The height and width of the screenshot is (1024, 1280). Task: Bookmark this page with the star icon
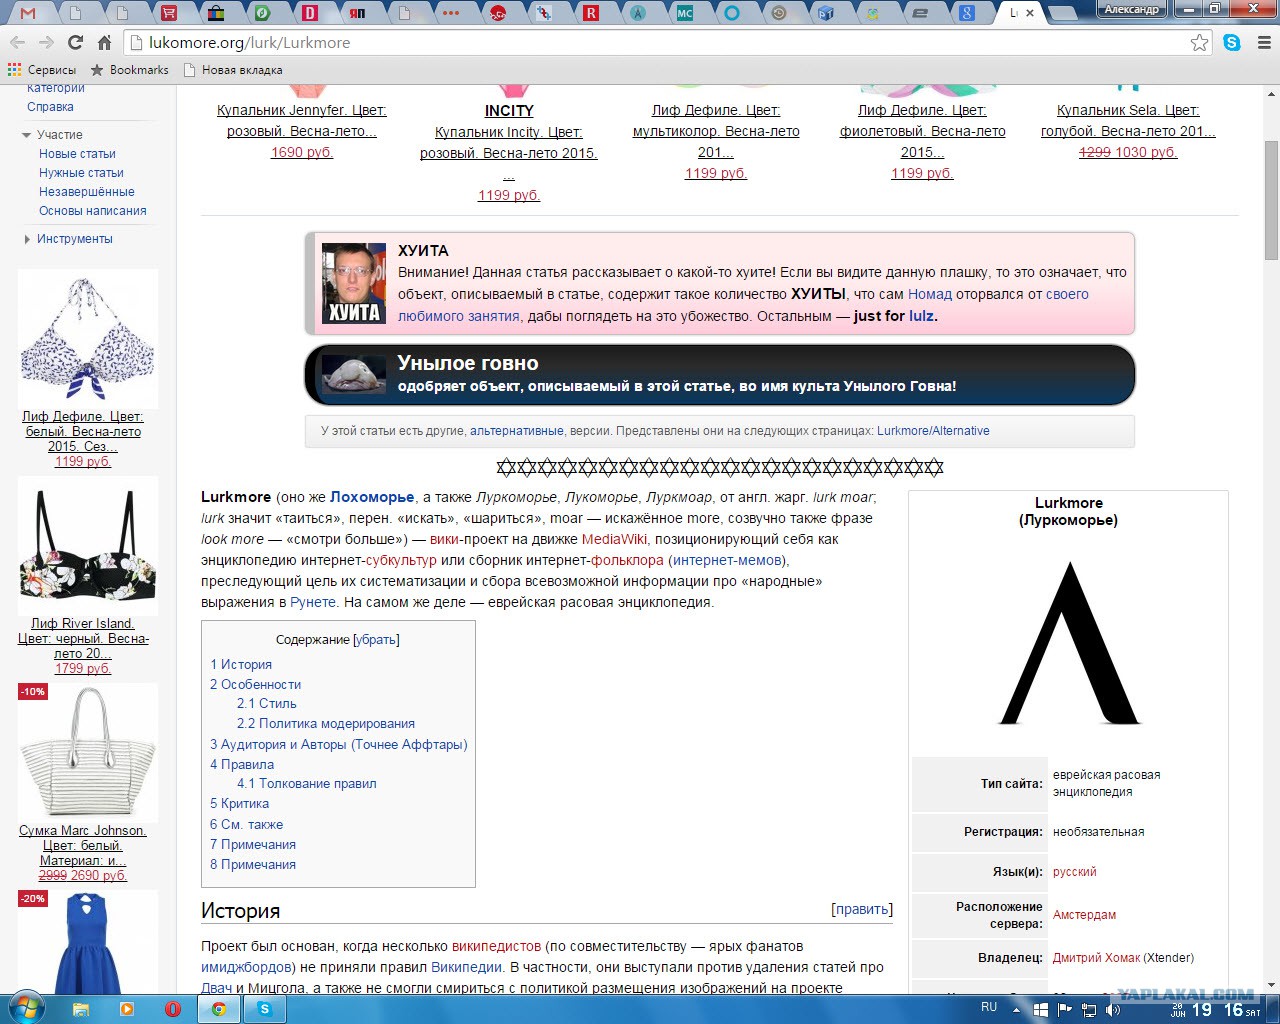coord(1199,43)
